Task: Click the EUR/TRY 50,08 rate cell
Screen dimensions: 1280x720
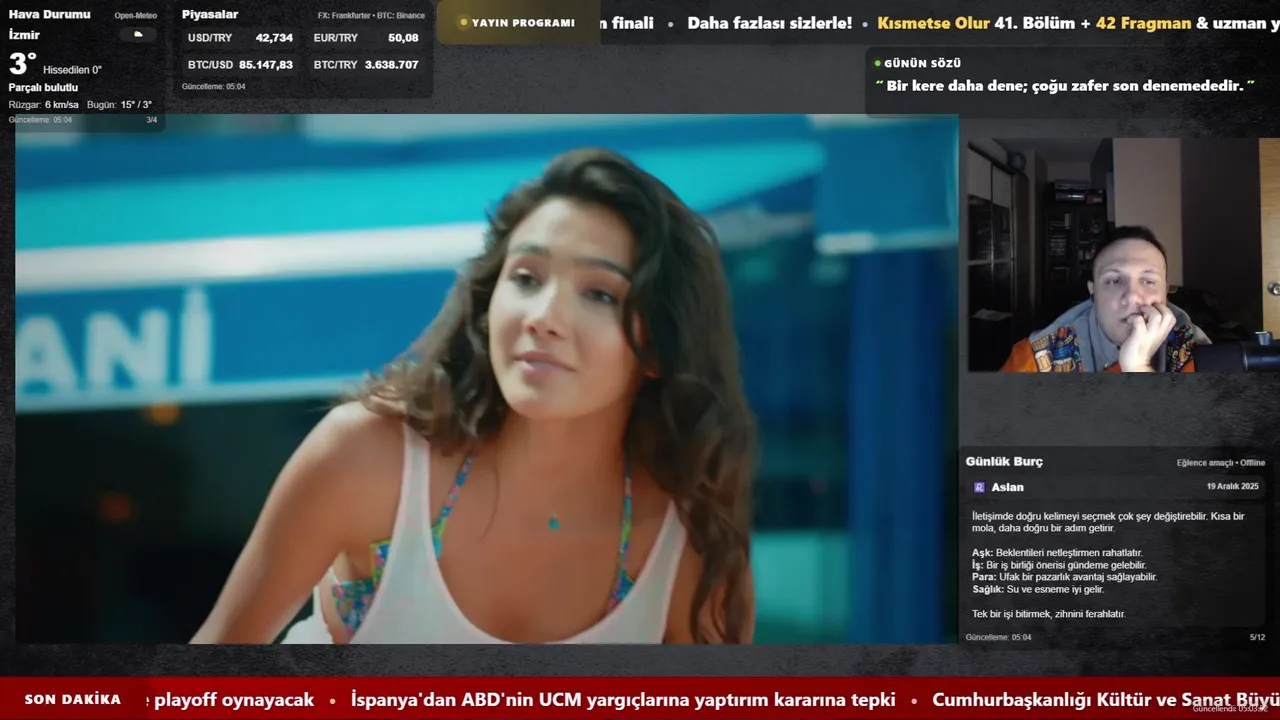Action: [x=366, y=38]
